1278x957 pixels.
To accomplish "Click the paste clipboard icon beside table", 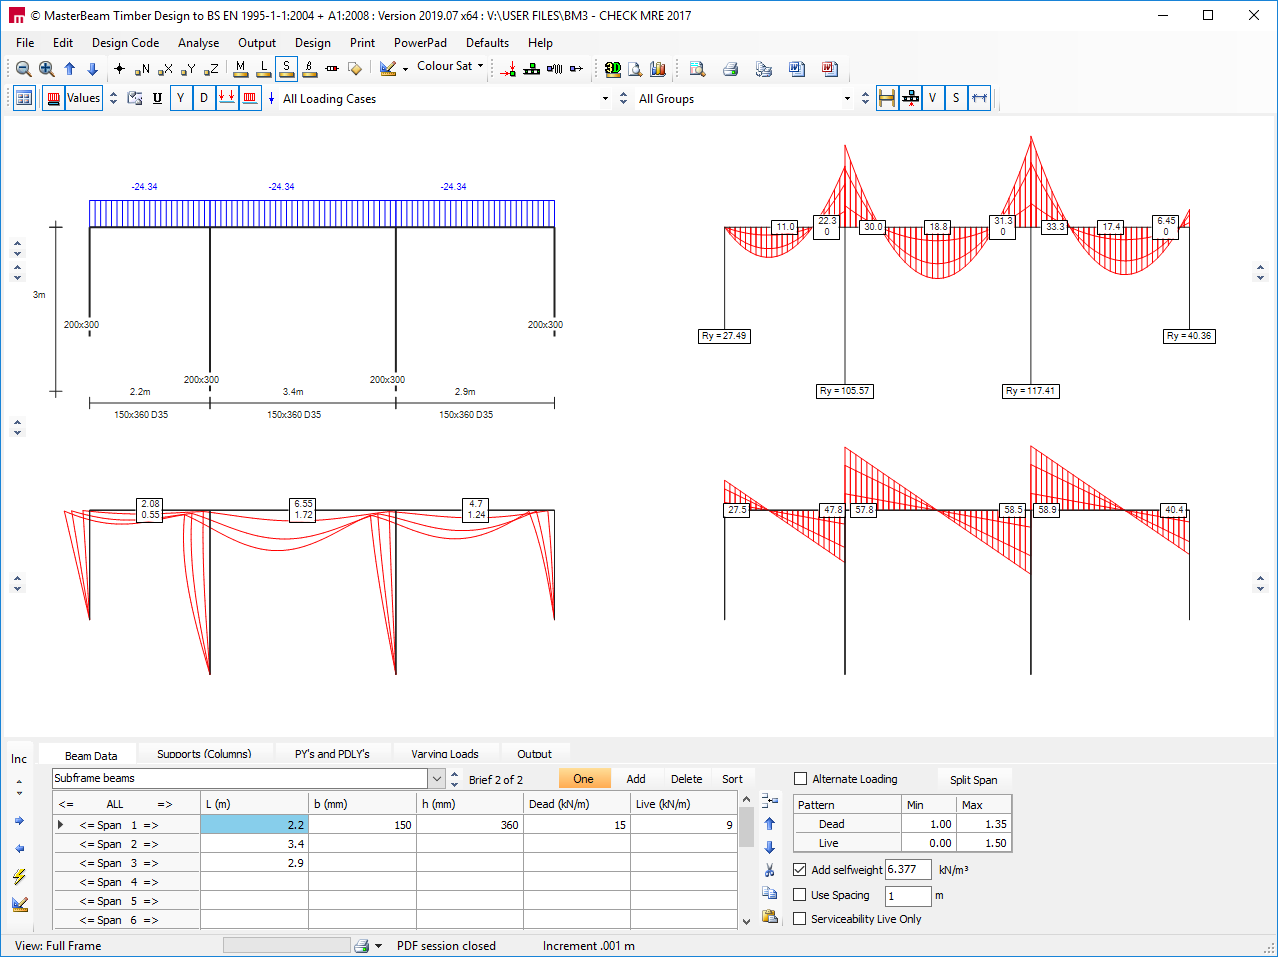I will pos(770,916).
